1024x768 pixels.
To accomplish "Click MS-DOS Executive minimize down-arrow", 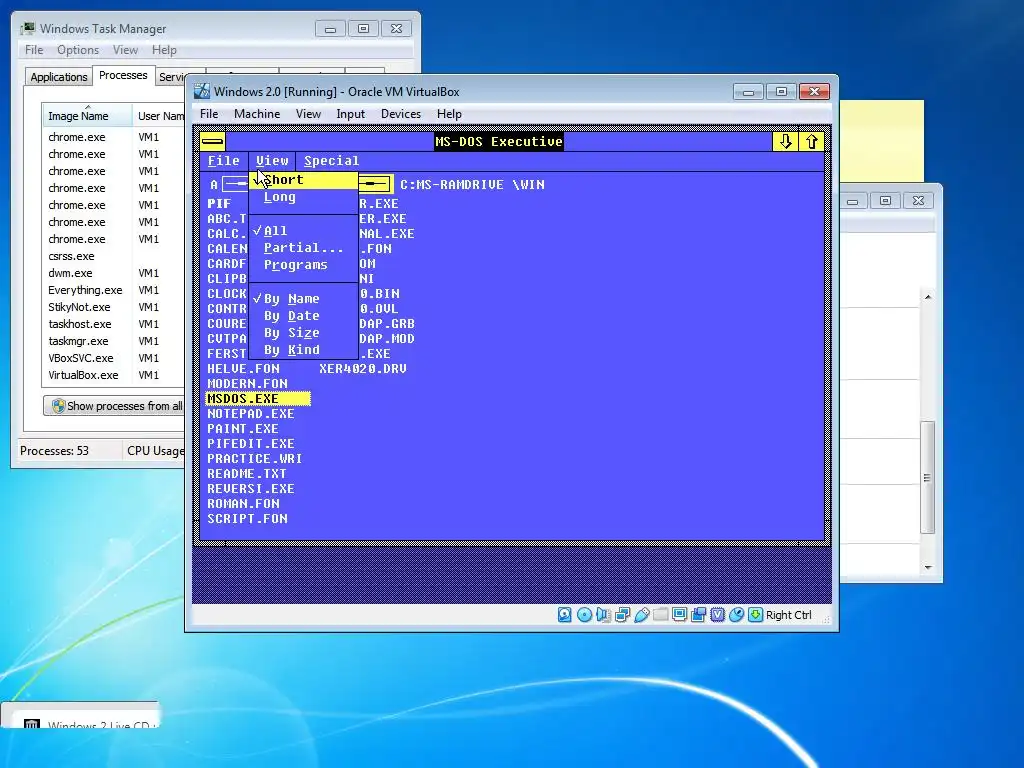I will click(786, 141).
